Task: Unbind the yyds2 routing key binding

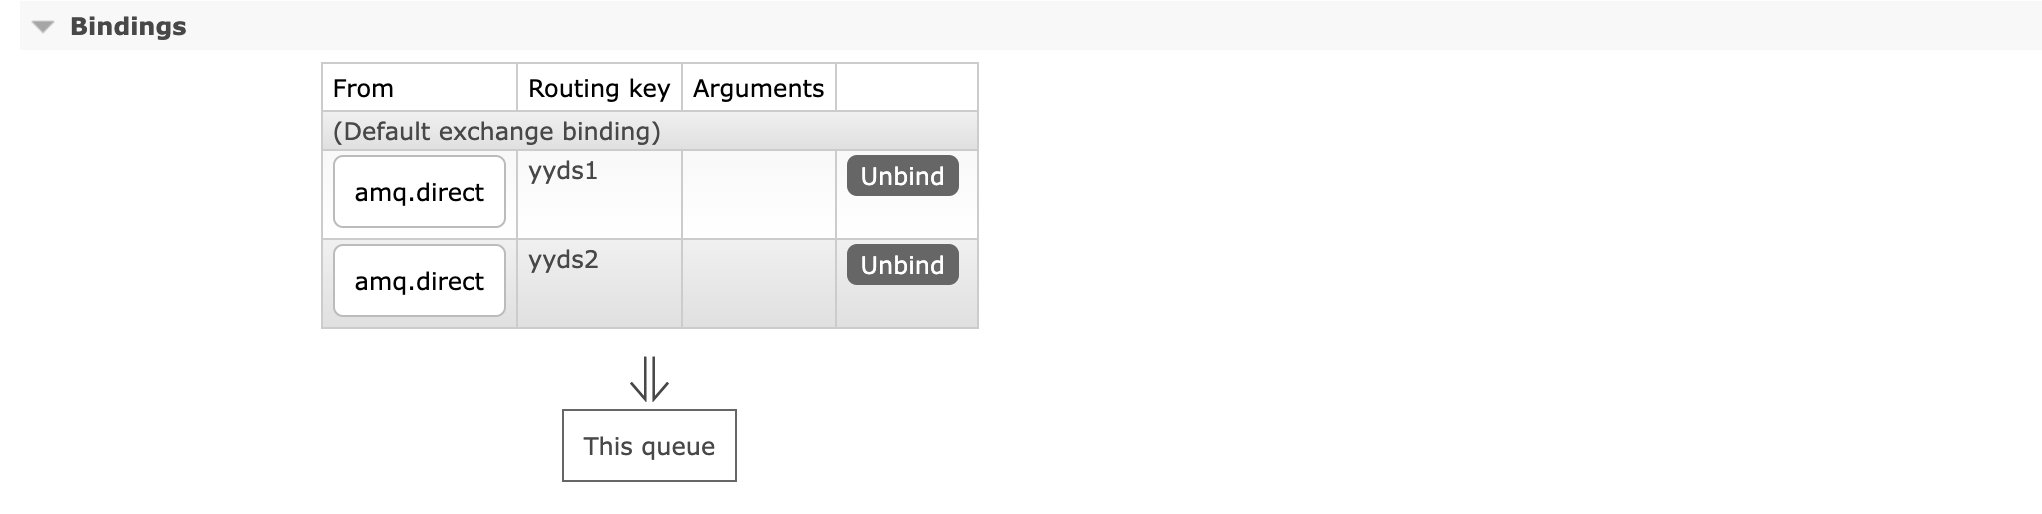Action: (902, 265)
